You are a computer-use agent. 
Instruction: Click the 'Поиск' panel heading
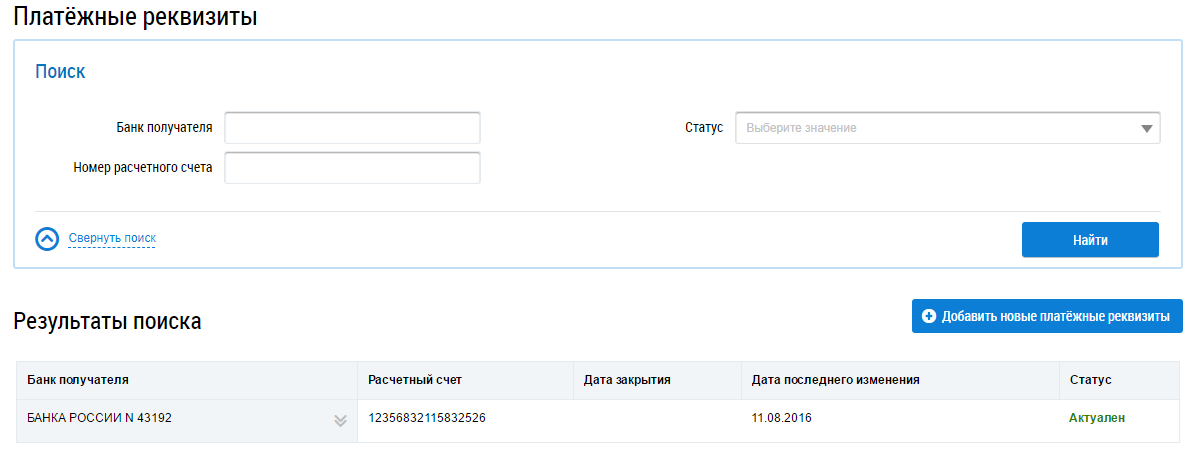click(x=60, y=72)
